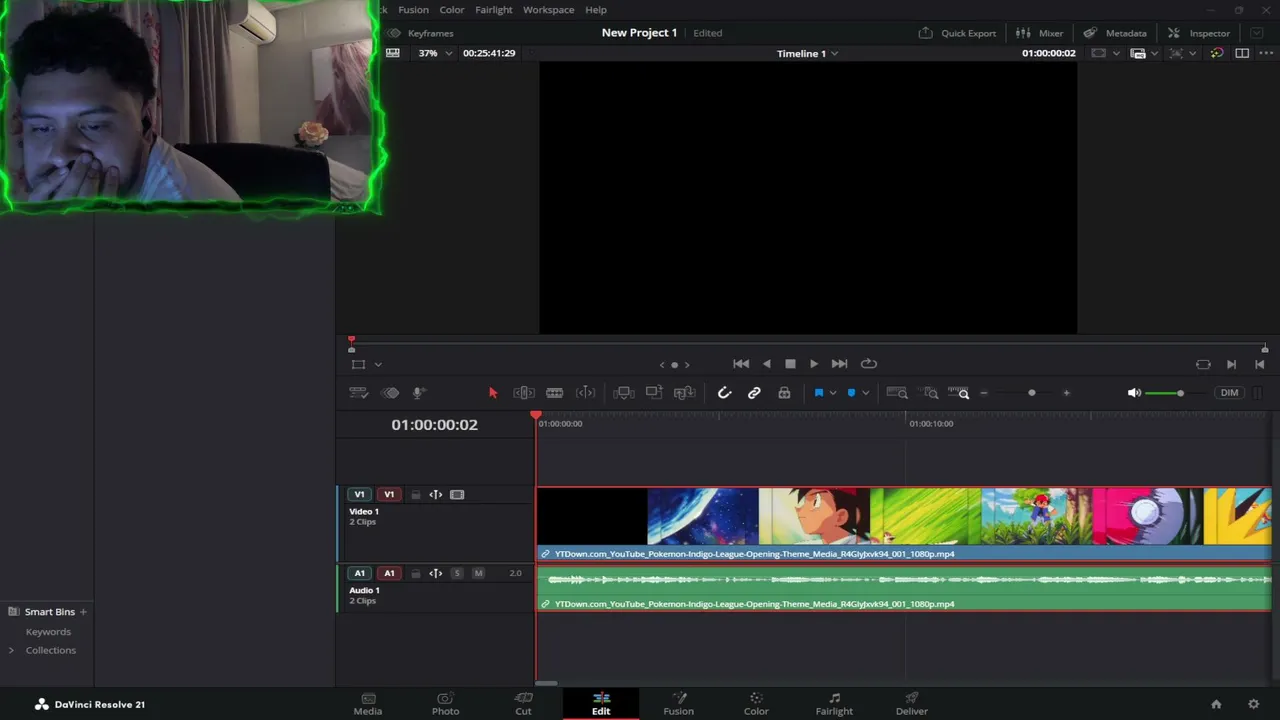Viewport: 1280px width, 720px height.
Task: Click the Overwrite Clip icon
Action: [x=654, y=393]
